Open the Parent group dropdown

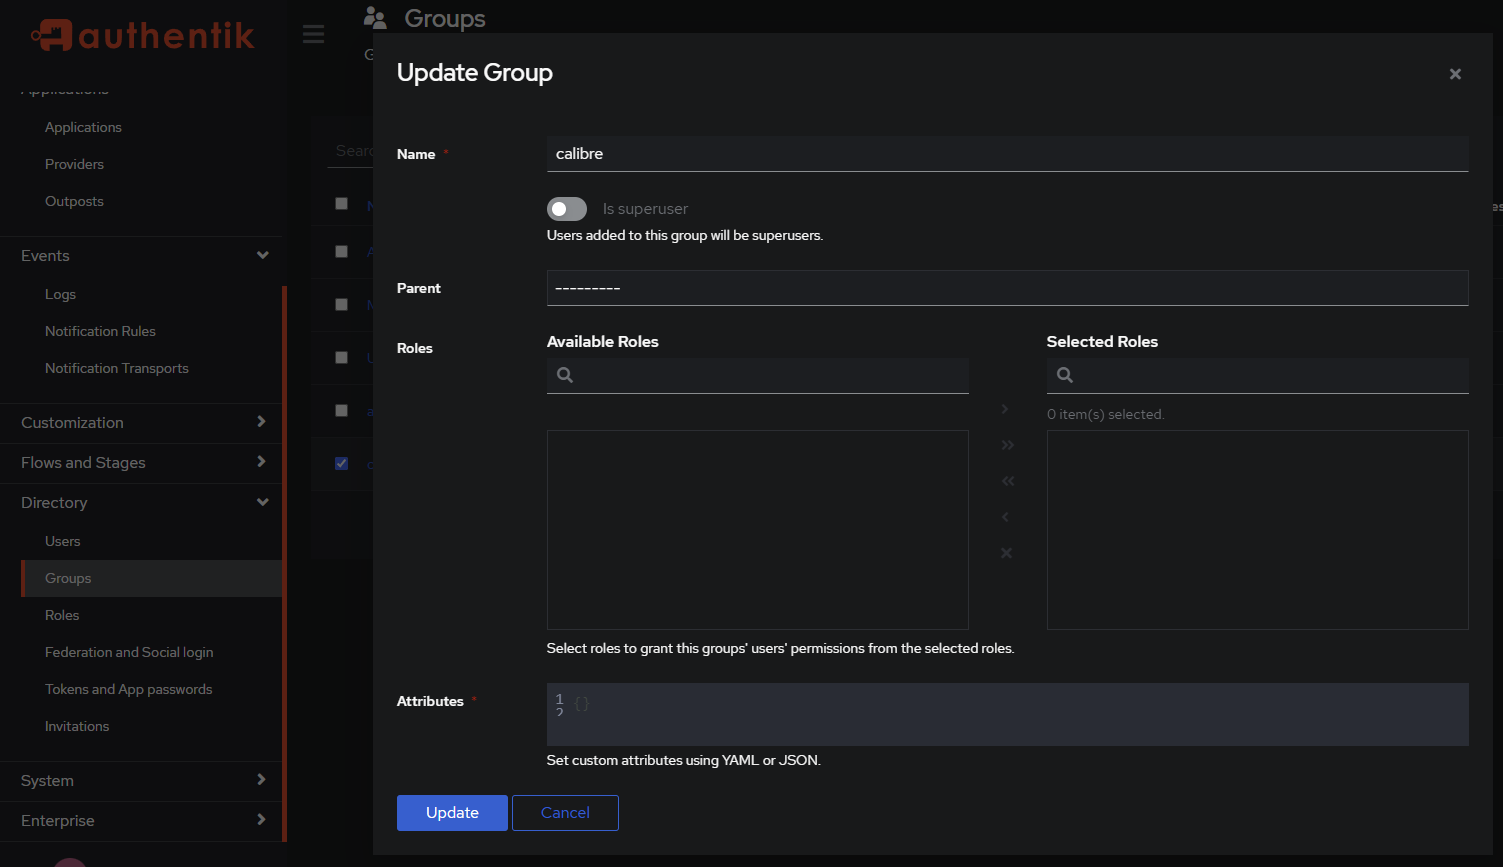[1007, 288]
